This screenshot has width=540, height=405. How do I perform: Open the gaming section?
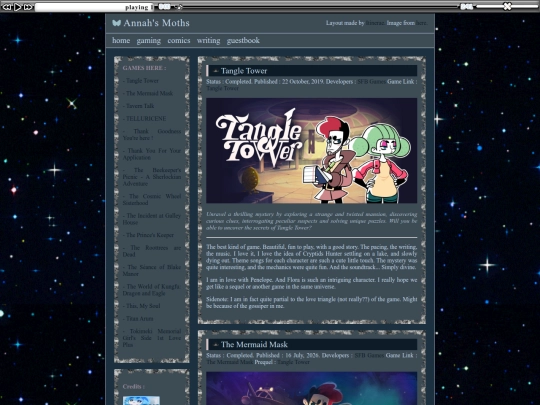click(x=148, y=41)
